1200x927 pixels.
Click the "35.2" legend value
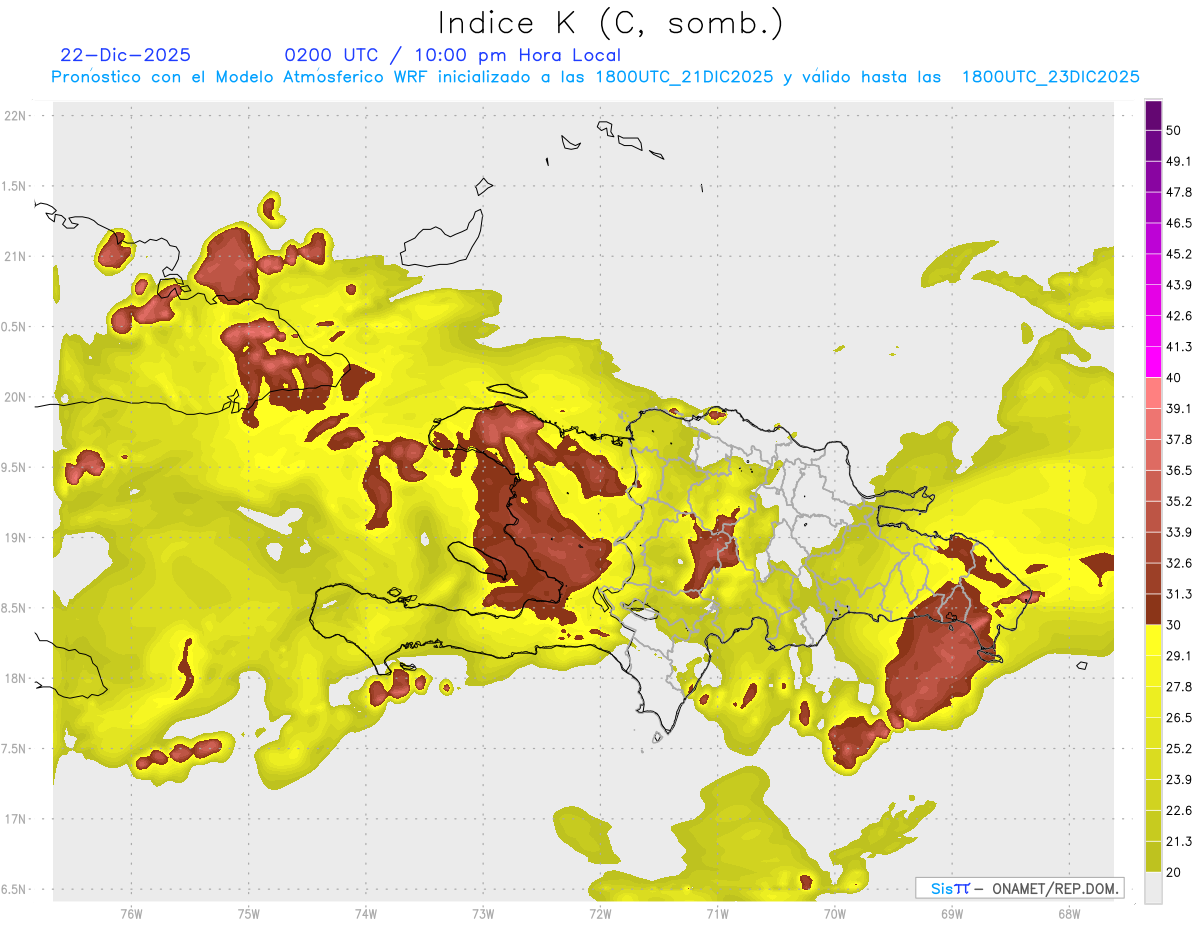pos(1179,501)
